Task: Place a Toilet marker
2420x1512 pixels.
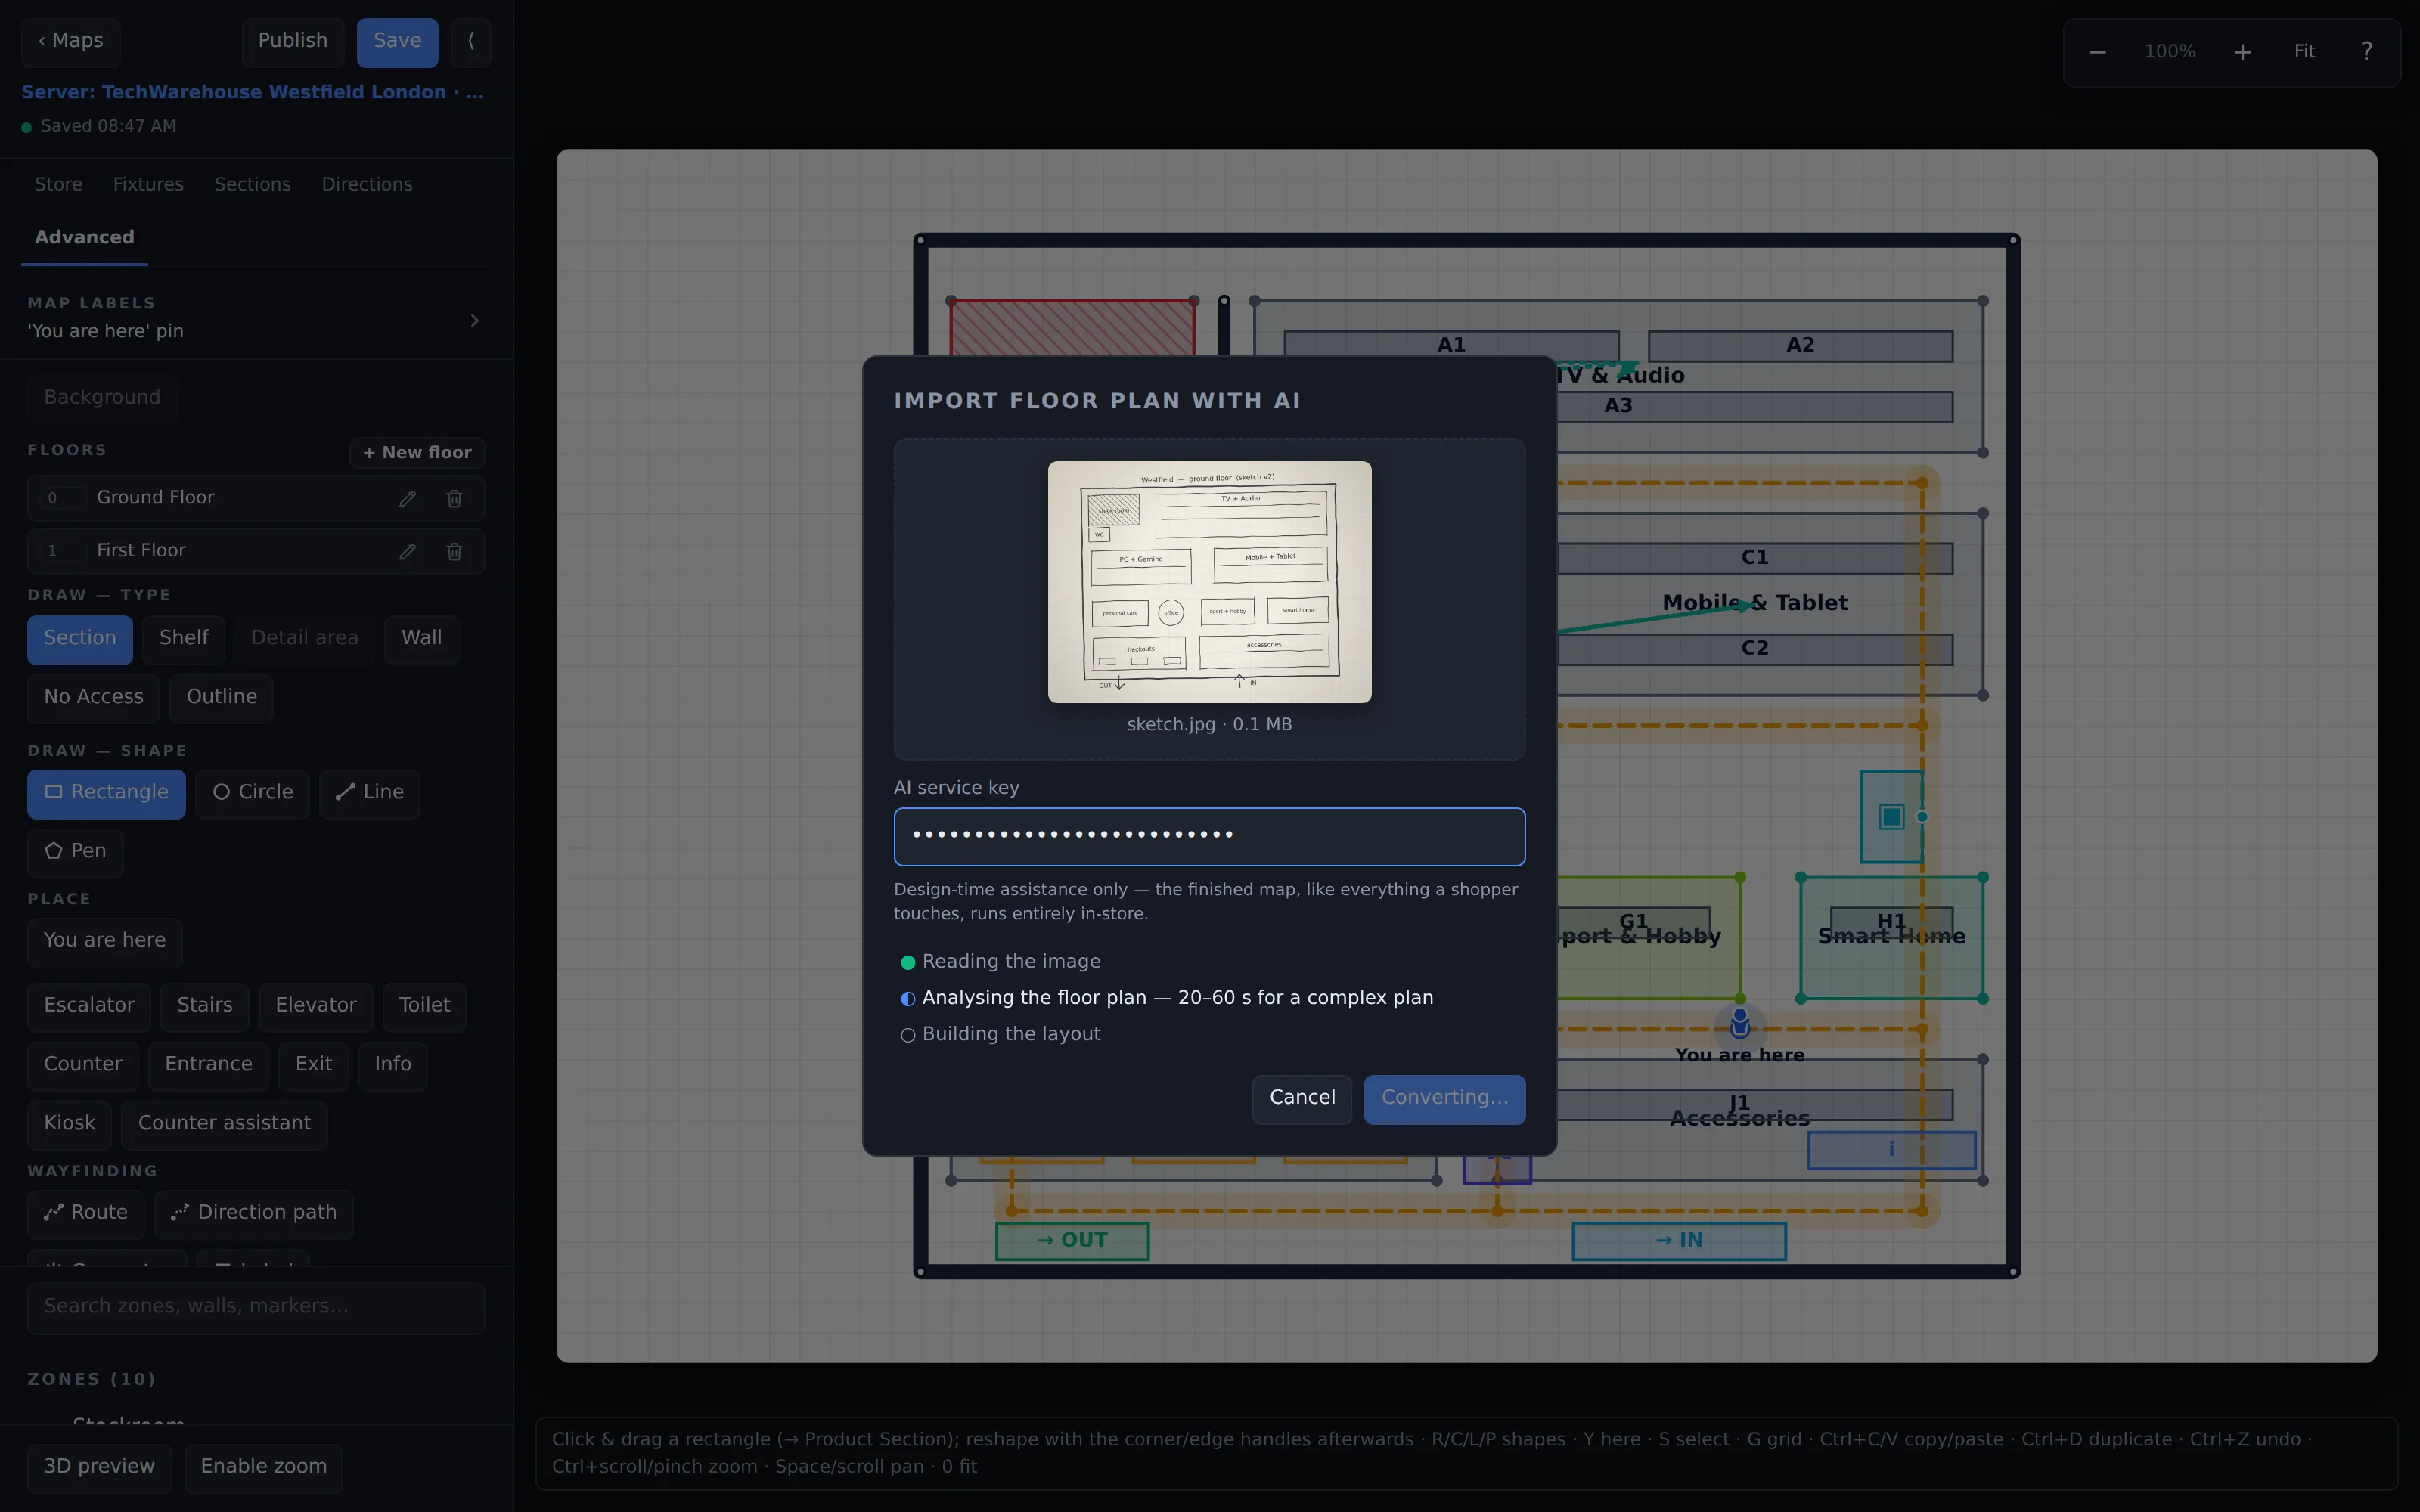Action: pos(425,1006)
